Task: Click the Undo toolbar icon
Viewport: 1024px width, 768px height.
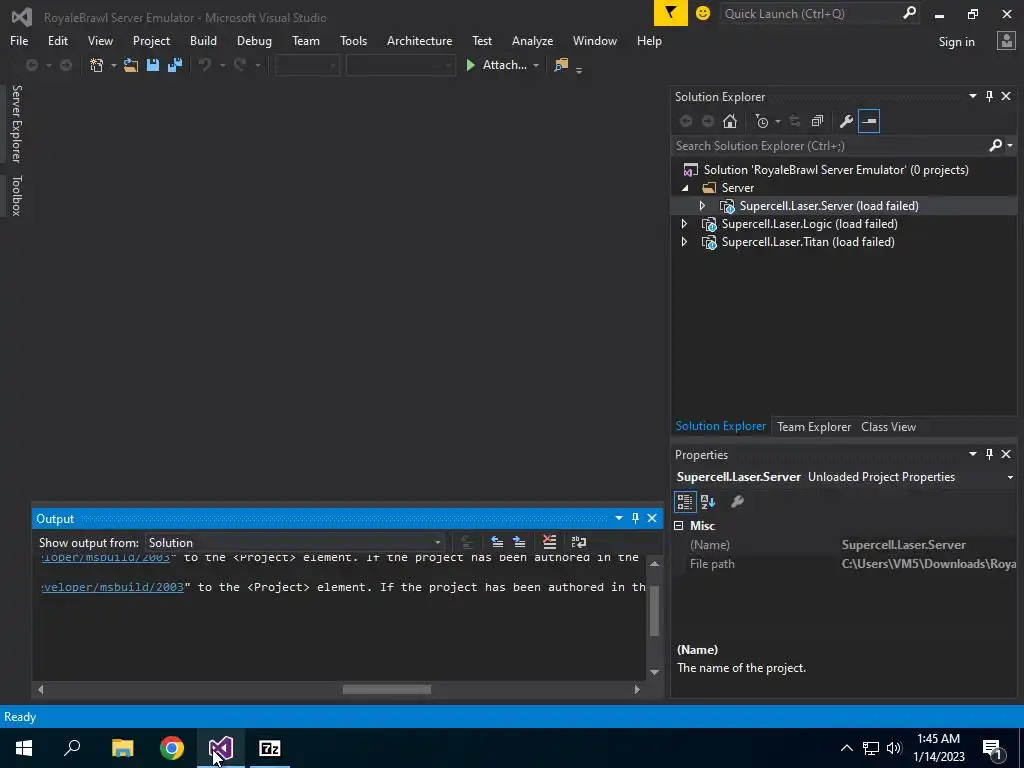Action: tap(205, 65)
